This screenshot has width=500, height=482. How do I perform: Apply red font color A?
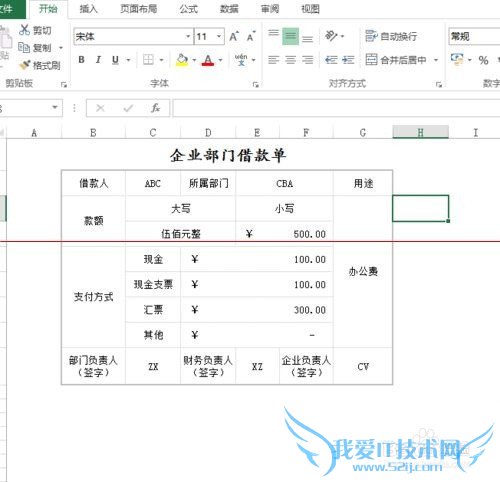[x=208, y=60]
